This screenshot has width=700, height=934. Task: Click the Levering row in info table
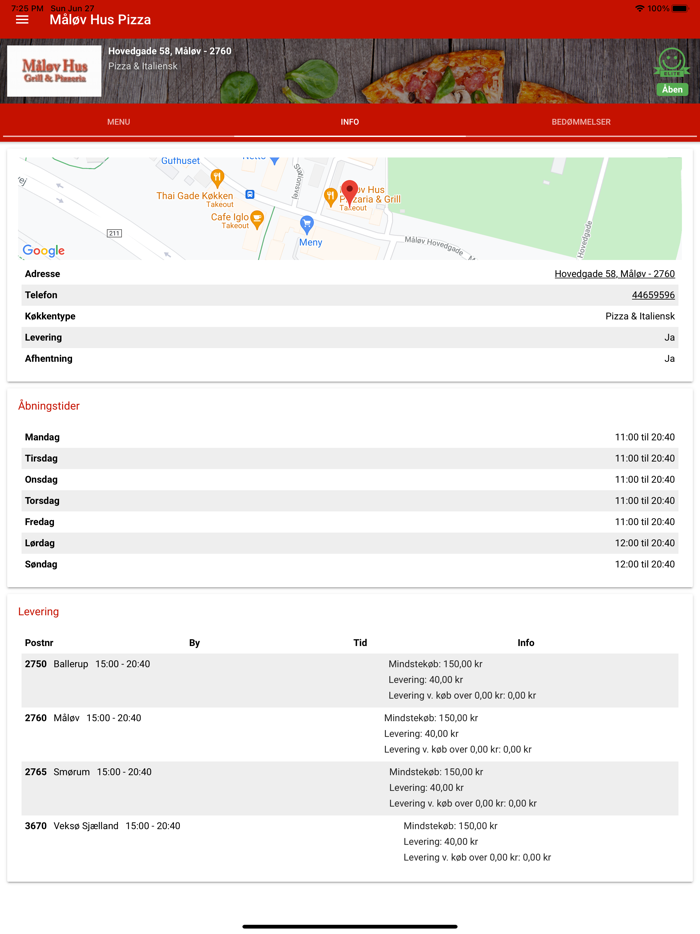[x=350, y=338]
